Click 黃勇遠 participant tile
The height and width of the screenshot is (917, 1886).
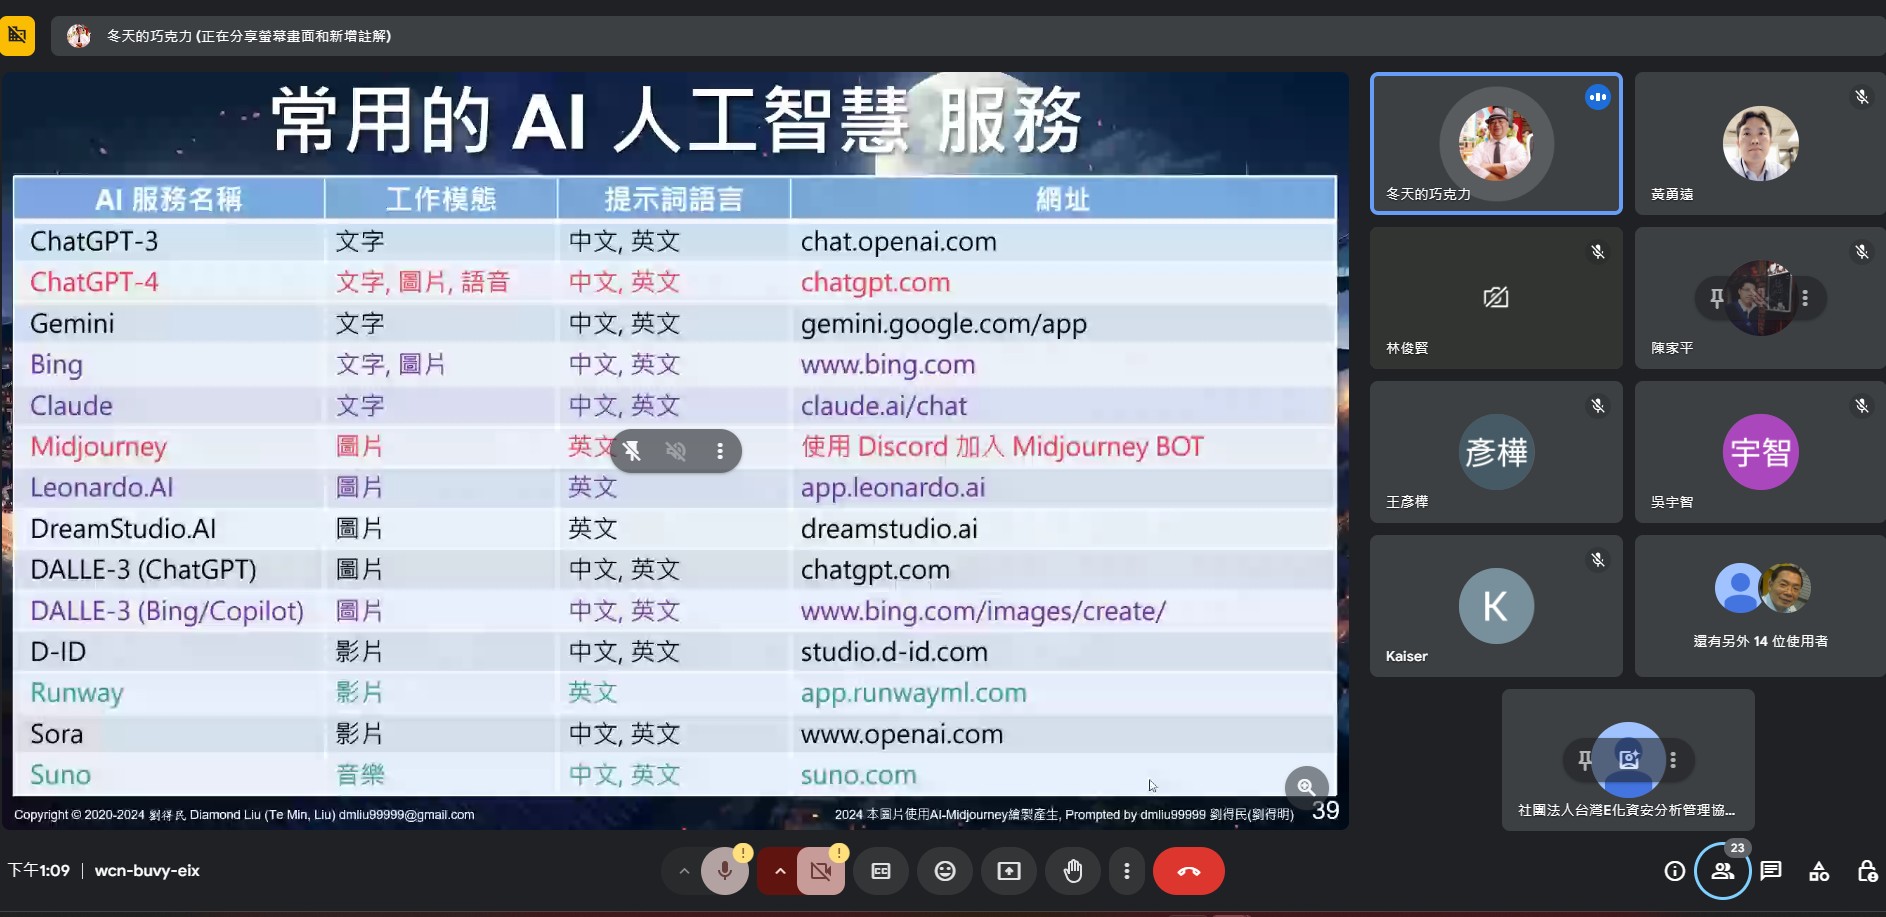[x=1760, y=143]
